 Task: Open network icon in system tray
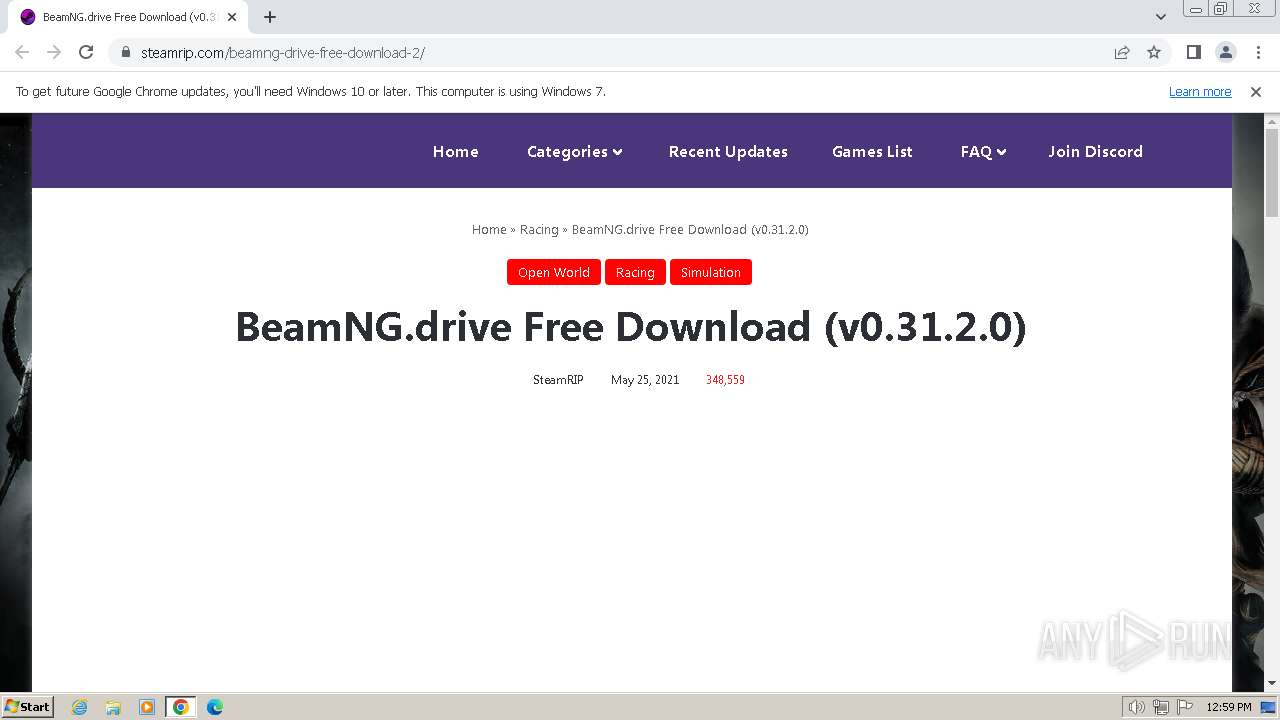click(1161, 707)
